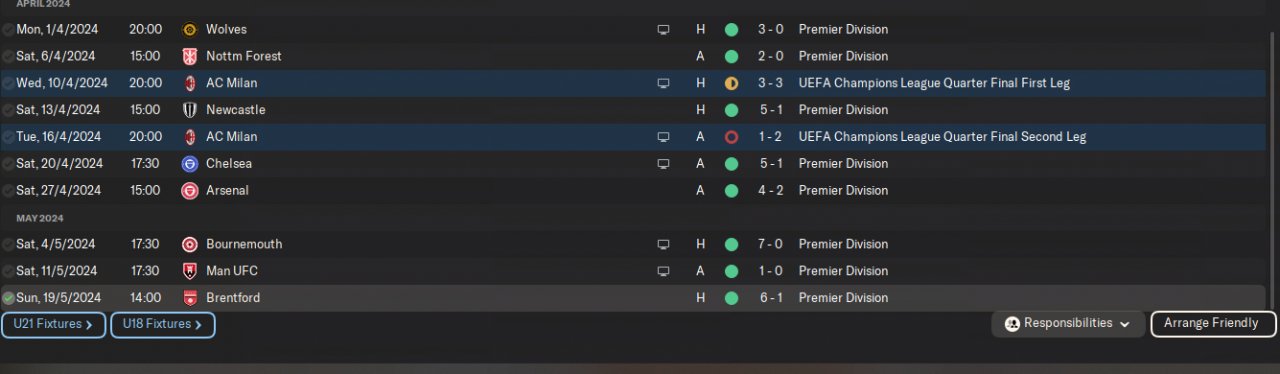Click the Nottm Forest club badge
Viewport: 1280px width, 374px height.
click(190, 56)
